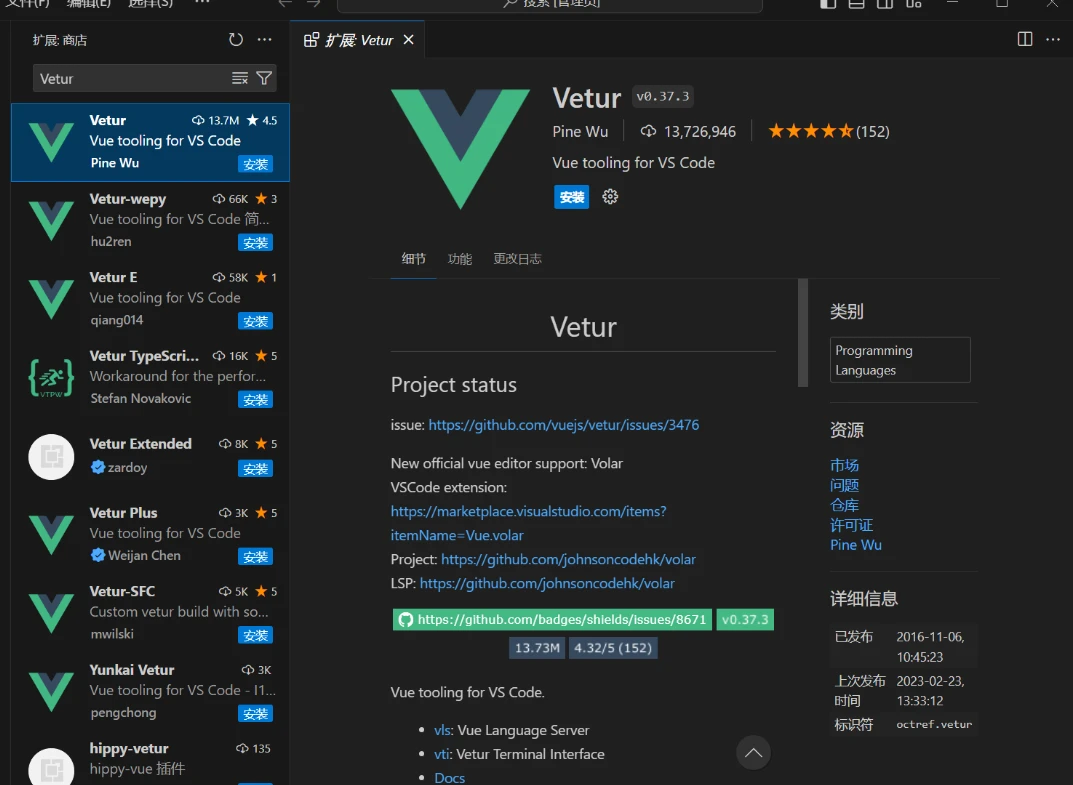
Task: Click the green v0.37.3 version badge
Action: 745,619
